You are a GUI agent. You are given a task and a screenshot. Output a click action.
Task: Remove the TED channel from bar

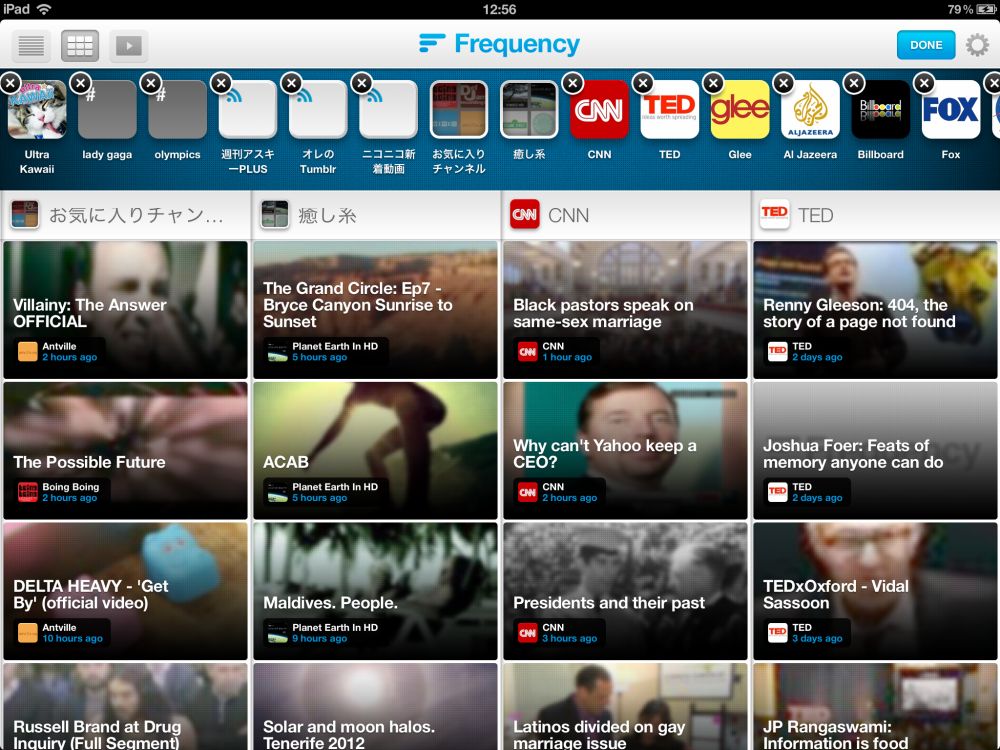point(643,83)
